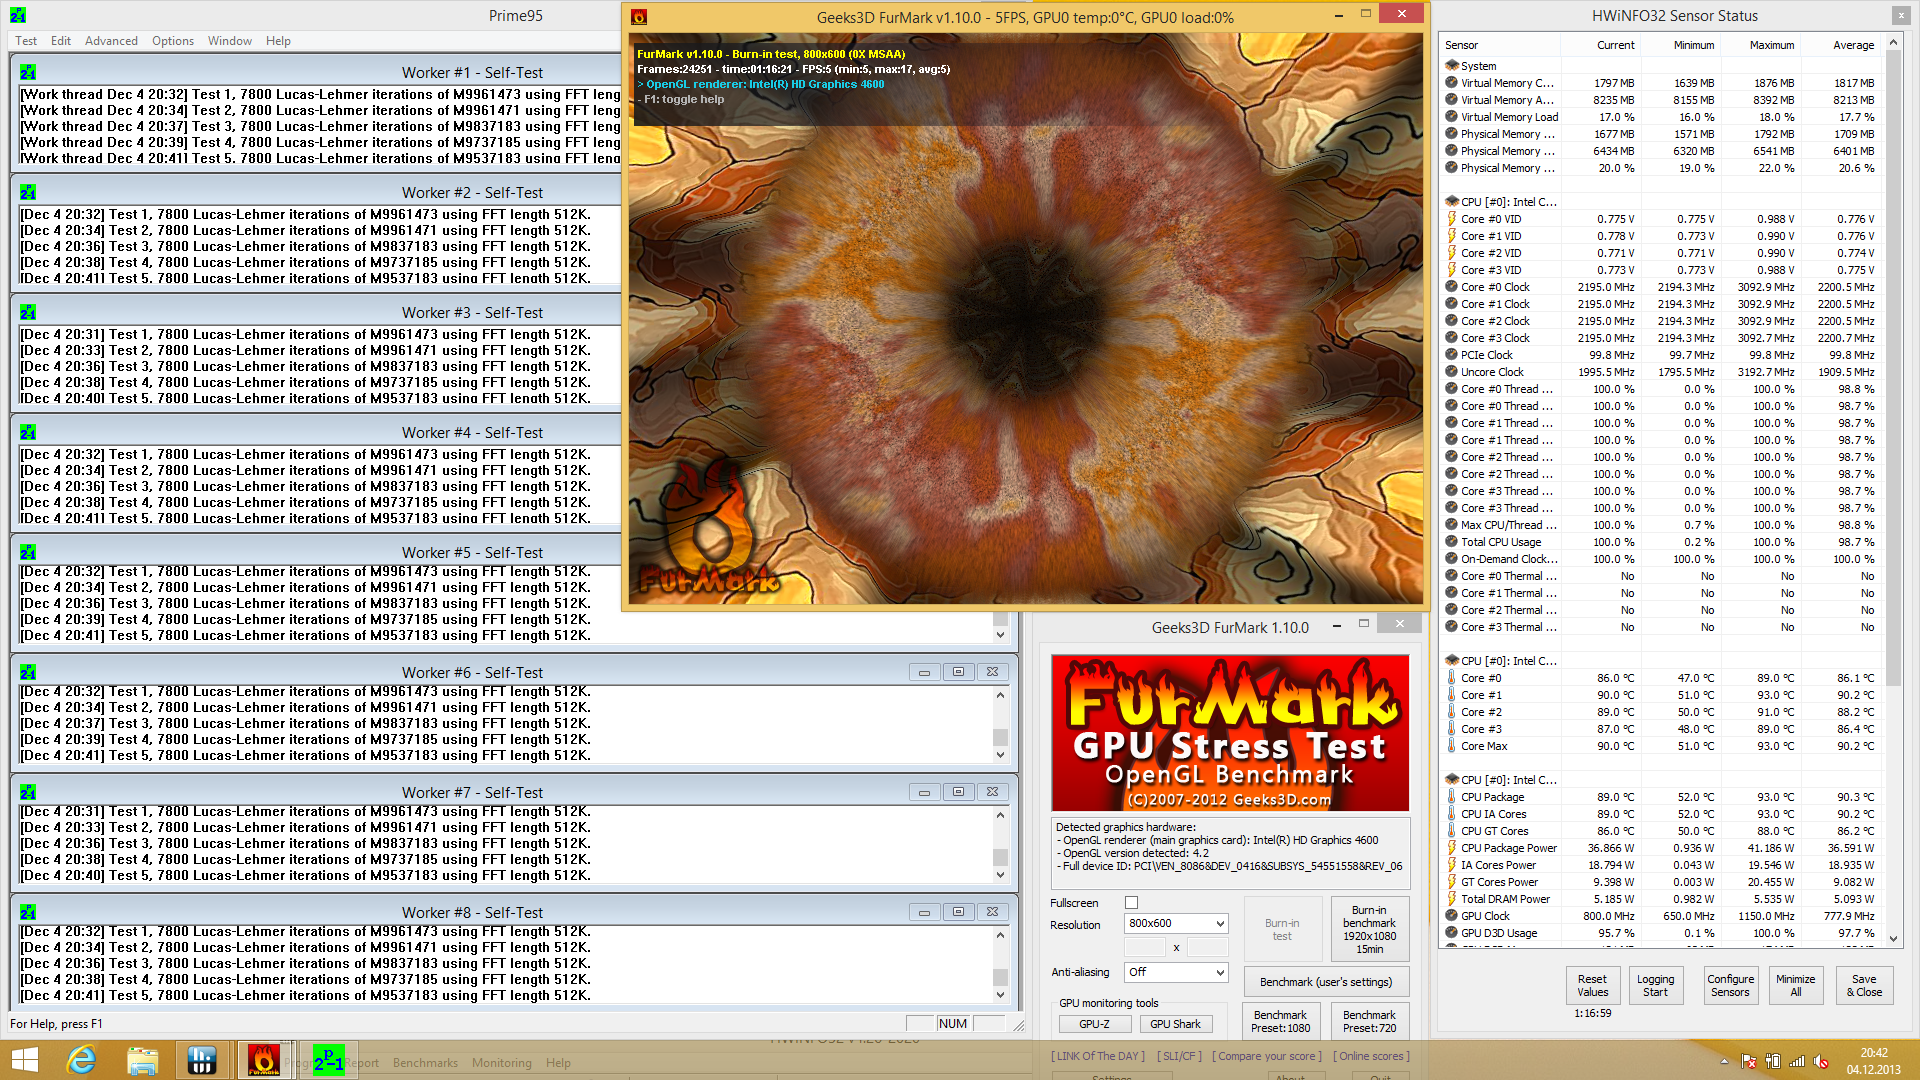Click the Worker #3 Self-Test window icon
Viewport: 1920px width, 1080px height.
(x=28, y=313)
